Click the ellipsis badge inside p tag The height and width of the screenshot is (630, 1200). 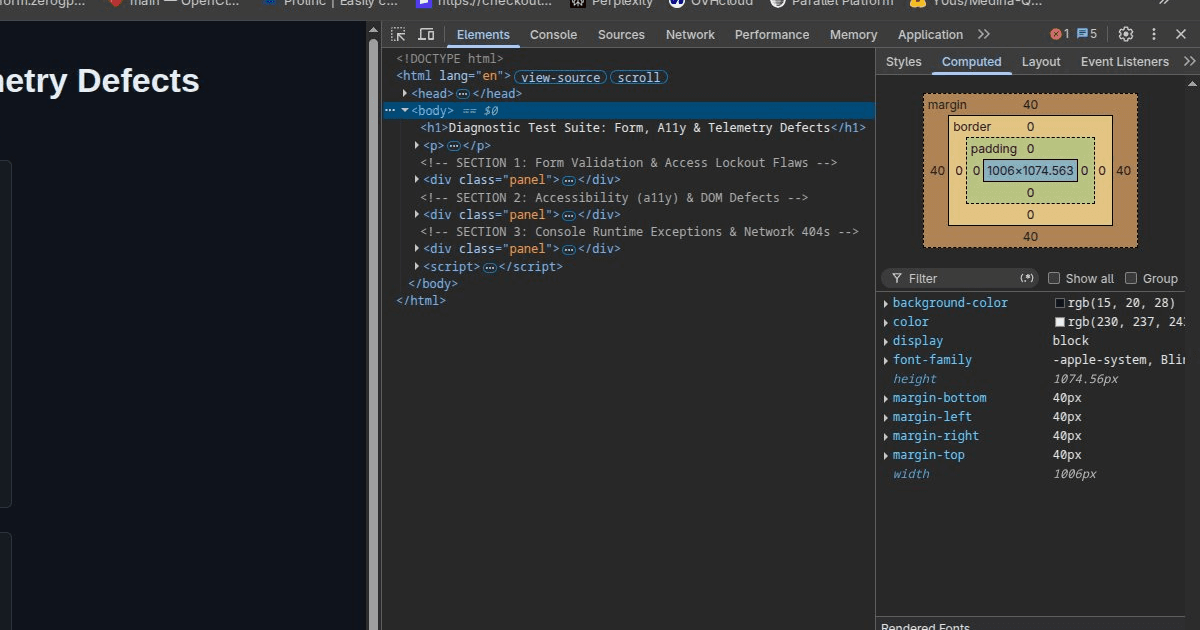click(x=453, y=146)
